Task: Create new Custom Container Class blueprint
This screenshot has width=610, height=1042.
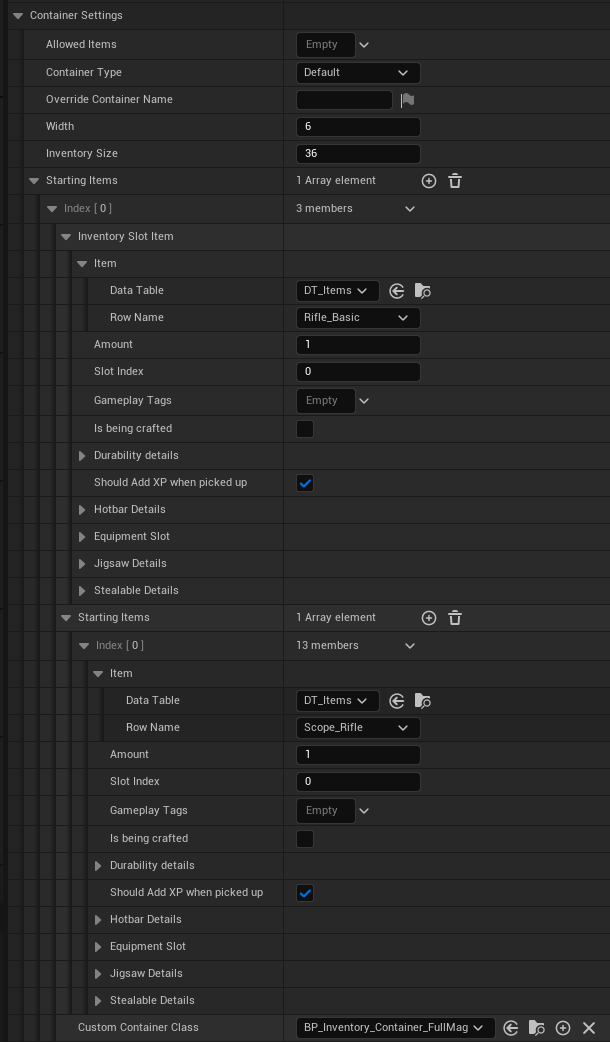Action: coord(563,1028)
